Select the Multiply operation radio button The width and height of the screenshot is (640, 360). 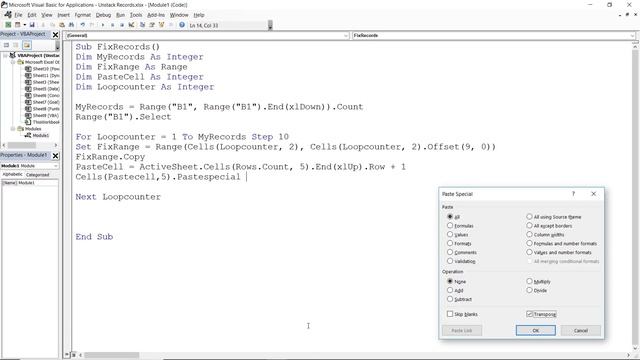(529, 281)
